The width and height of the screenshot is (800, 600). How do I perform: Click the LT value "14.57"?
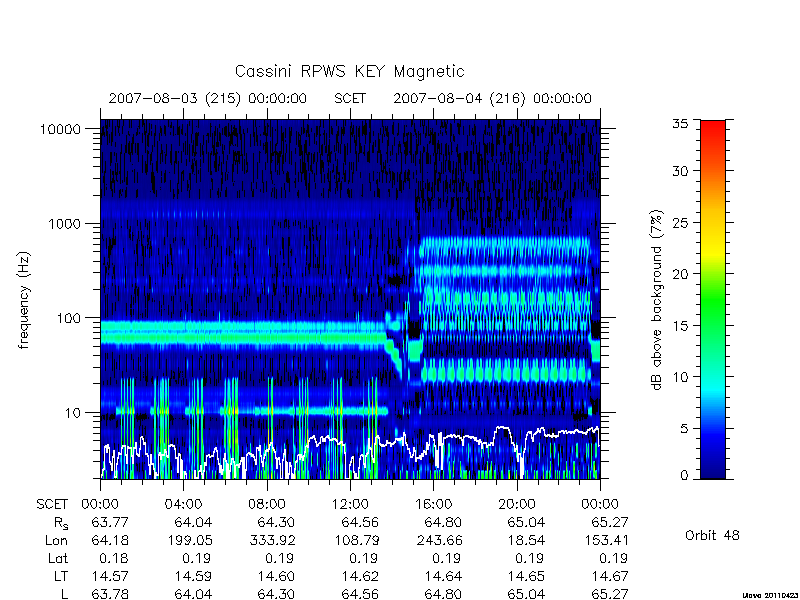click(110, 576)
